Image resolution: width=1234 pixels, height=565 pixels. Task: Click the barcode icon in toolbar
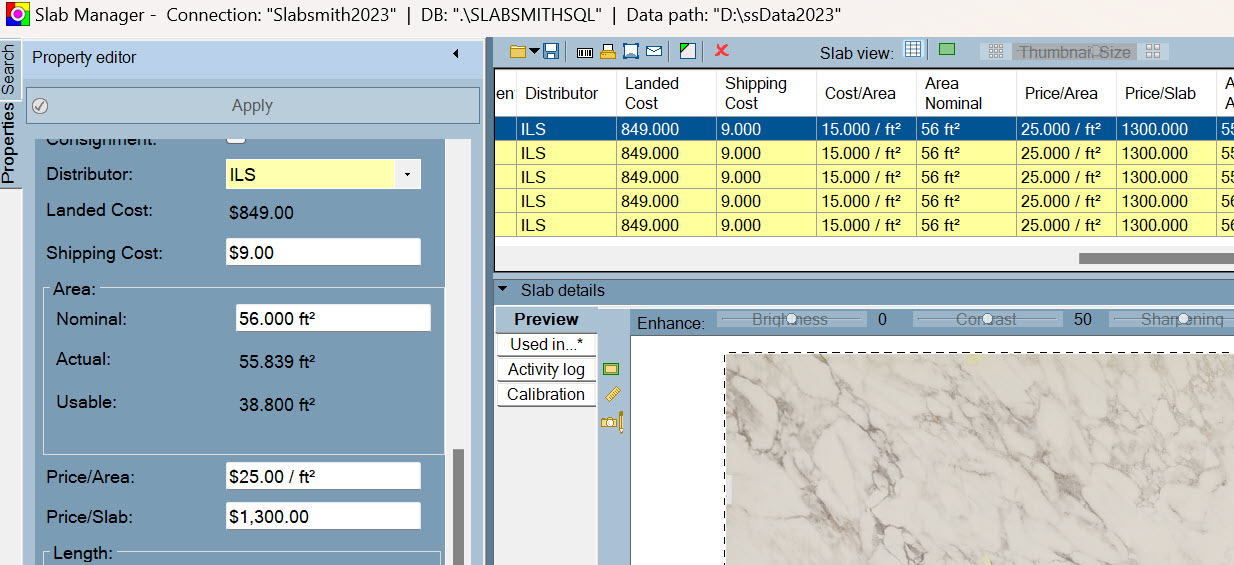coord(585,51)
